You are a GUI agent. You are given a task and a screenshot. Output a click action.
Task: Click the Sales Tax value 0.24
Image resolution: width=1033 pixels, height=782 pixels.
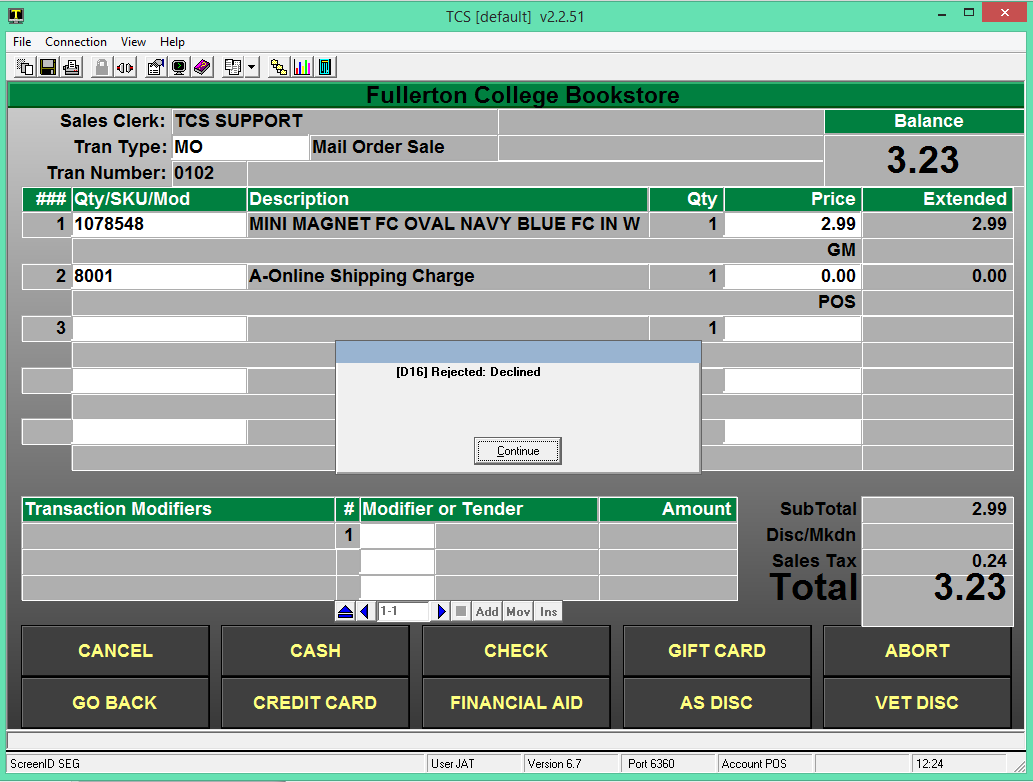tap(989, 561)
